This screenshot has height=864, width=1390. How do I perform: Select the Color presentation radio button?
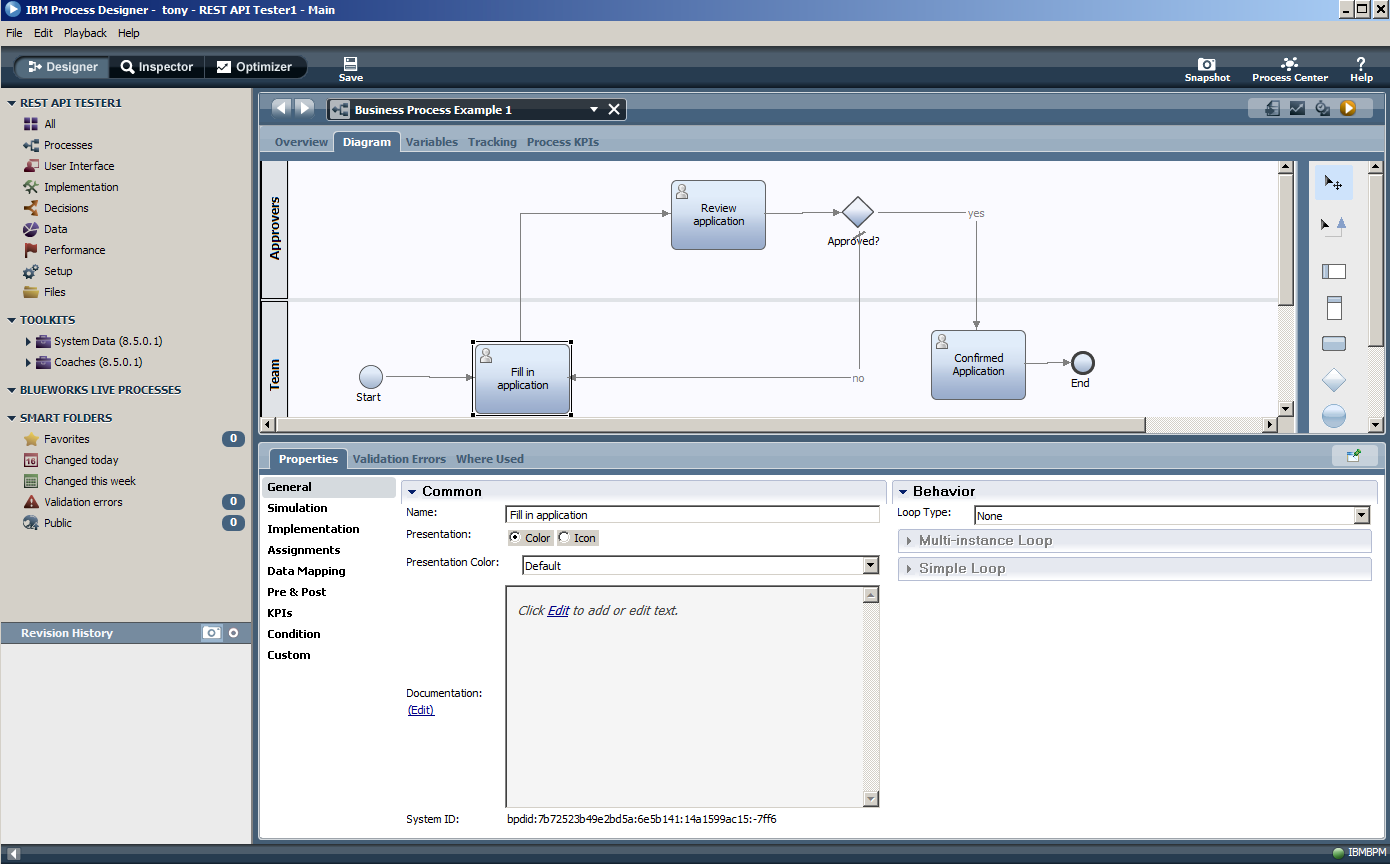[515, 538]
